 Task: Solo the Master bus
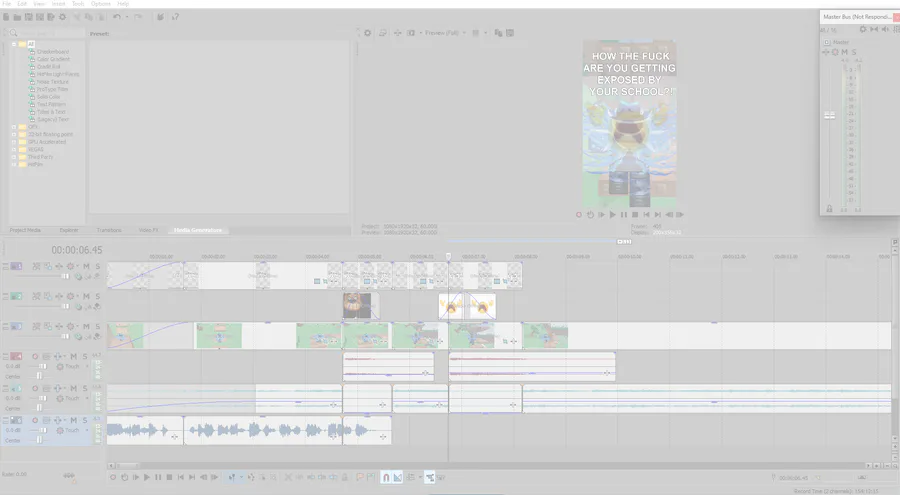tap(854, 52)
